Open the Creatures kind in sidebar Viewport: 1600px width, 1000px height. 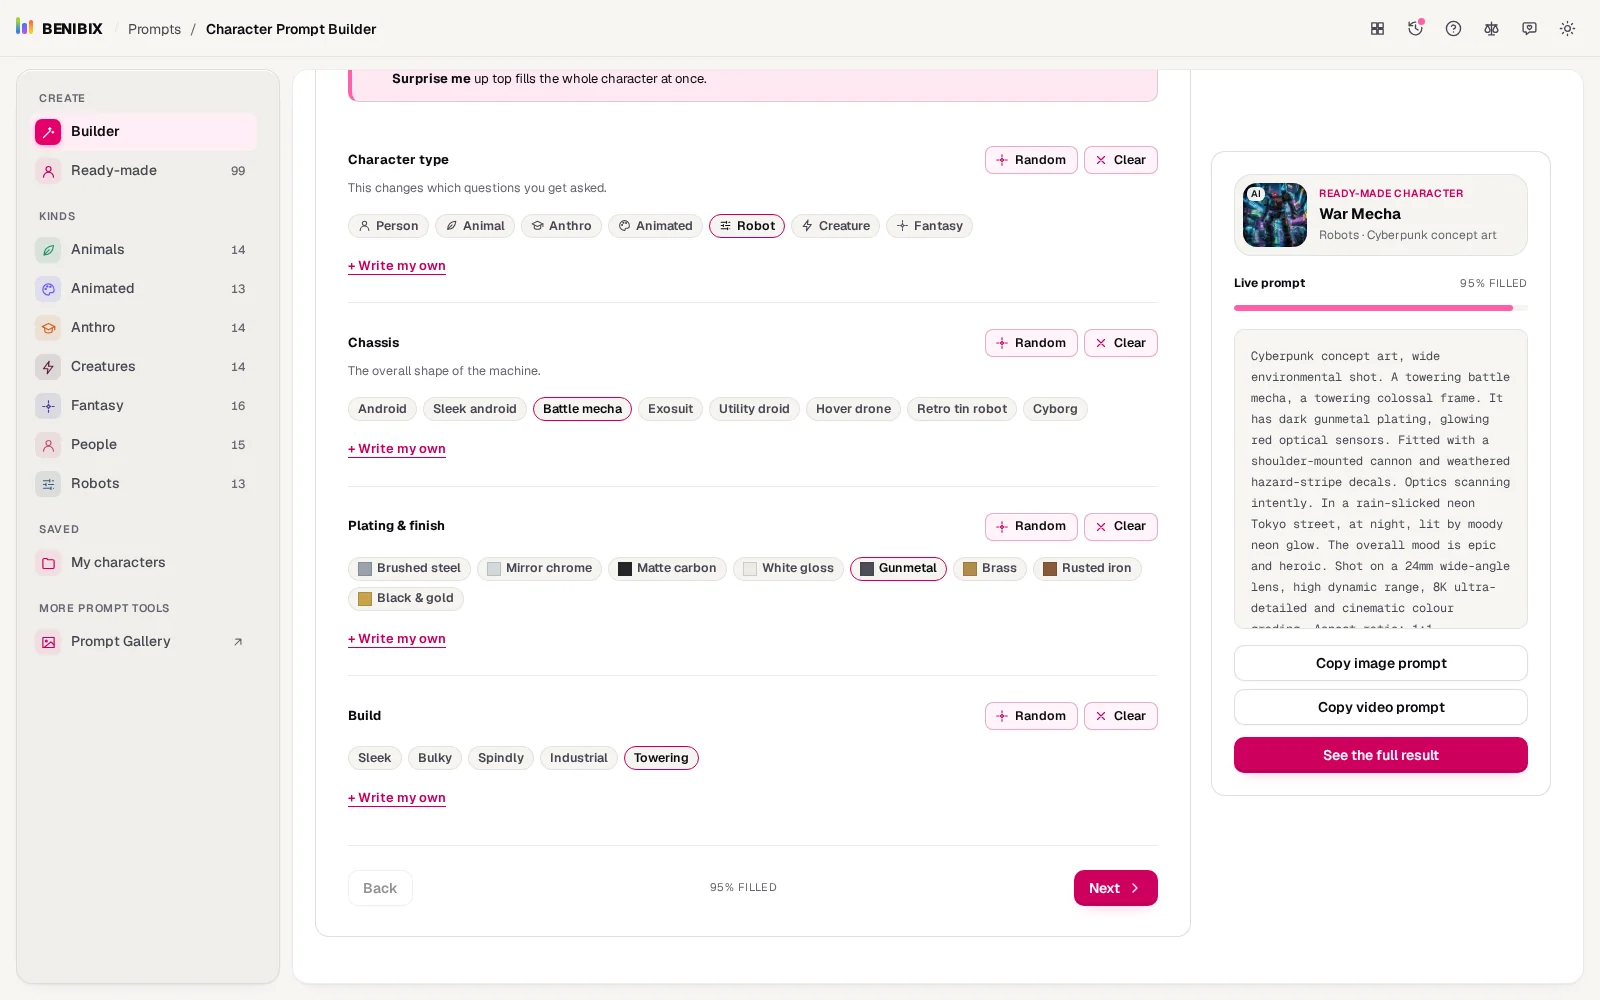(145, 367)
